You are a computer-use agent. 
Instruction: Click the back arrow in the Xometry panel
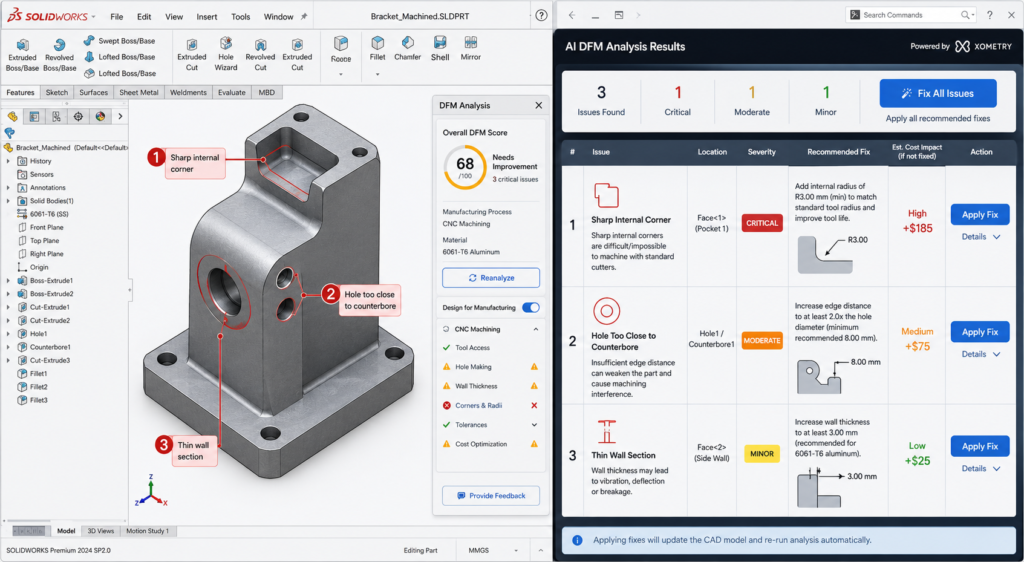pos(571,15)
